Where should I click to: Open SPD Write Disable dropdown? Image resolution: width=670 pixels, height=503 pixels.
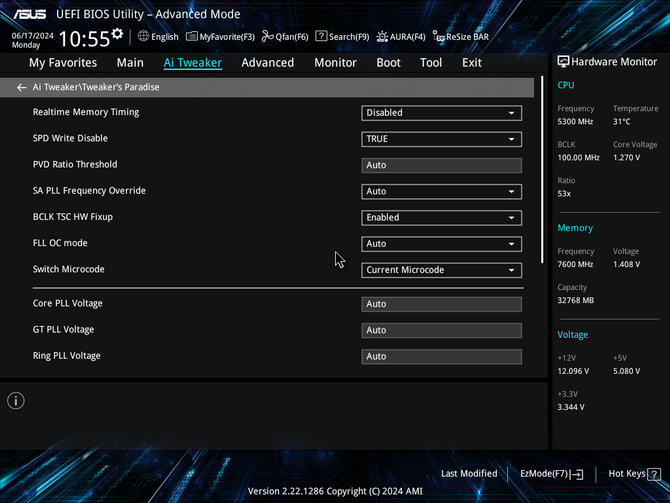[441, 139]
